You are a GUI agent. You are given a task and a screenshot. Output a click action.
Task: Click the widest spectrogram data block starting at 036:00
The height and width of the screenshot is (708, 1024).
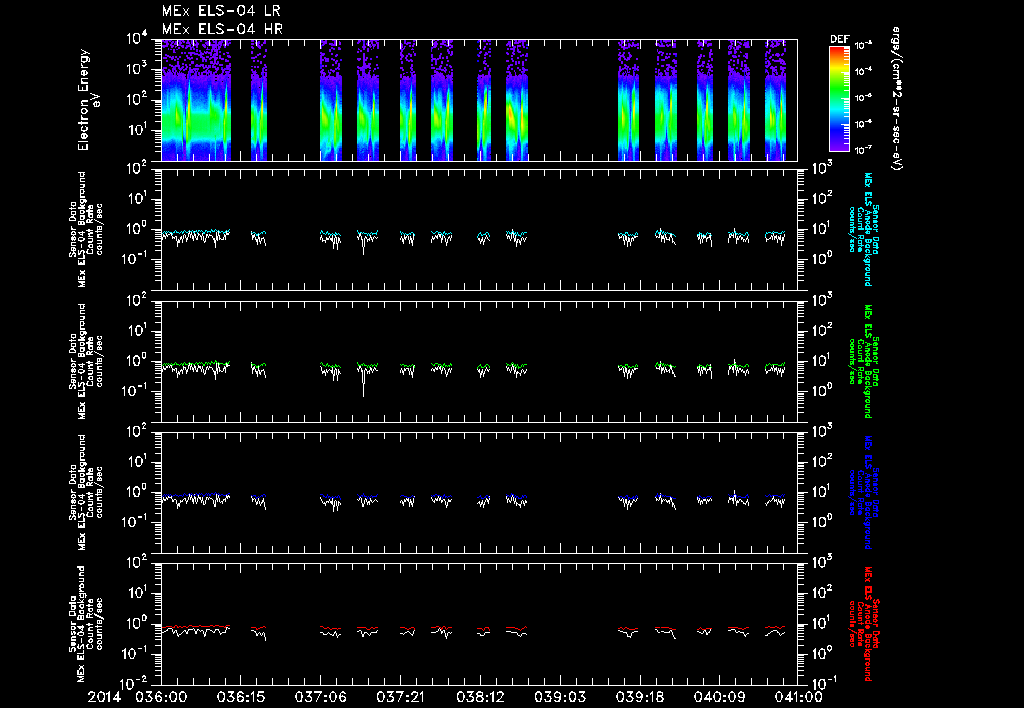coord(196,100)
